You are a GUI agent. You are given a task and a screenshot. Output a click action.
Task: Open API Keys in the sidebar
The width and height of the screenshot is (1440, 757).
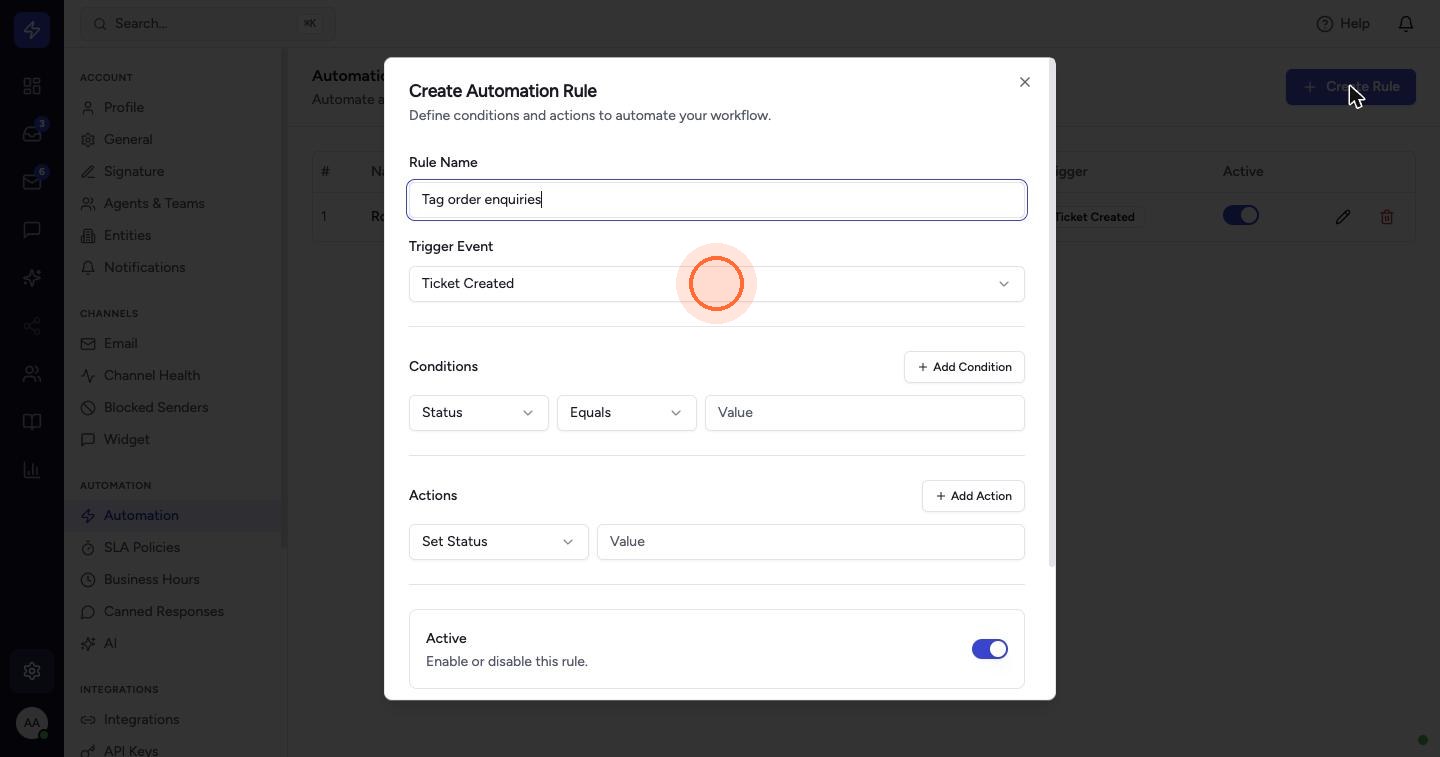click(131, 750)
